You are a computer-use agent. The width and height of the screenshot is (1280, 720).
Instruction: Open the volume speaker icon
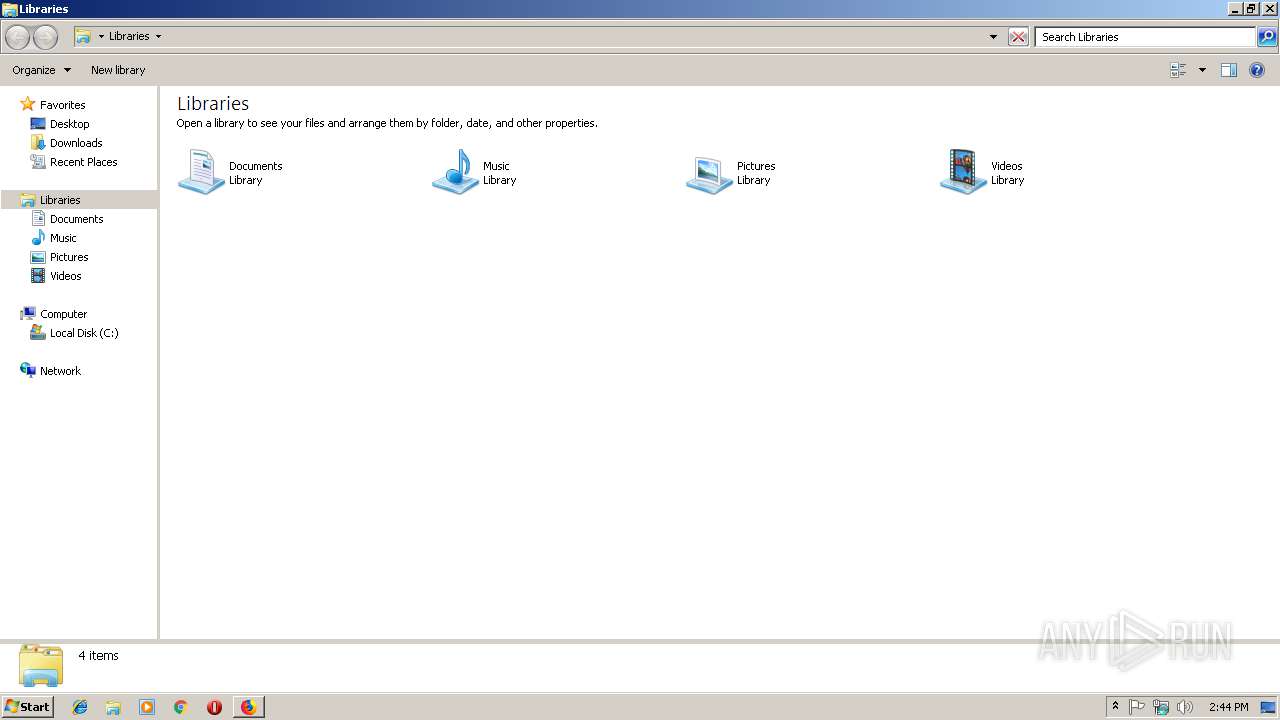click(x=1185, y=707)
